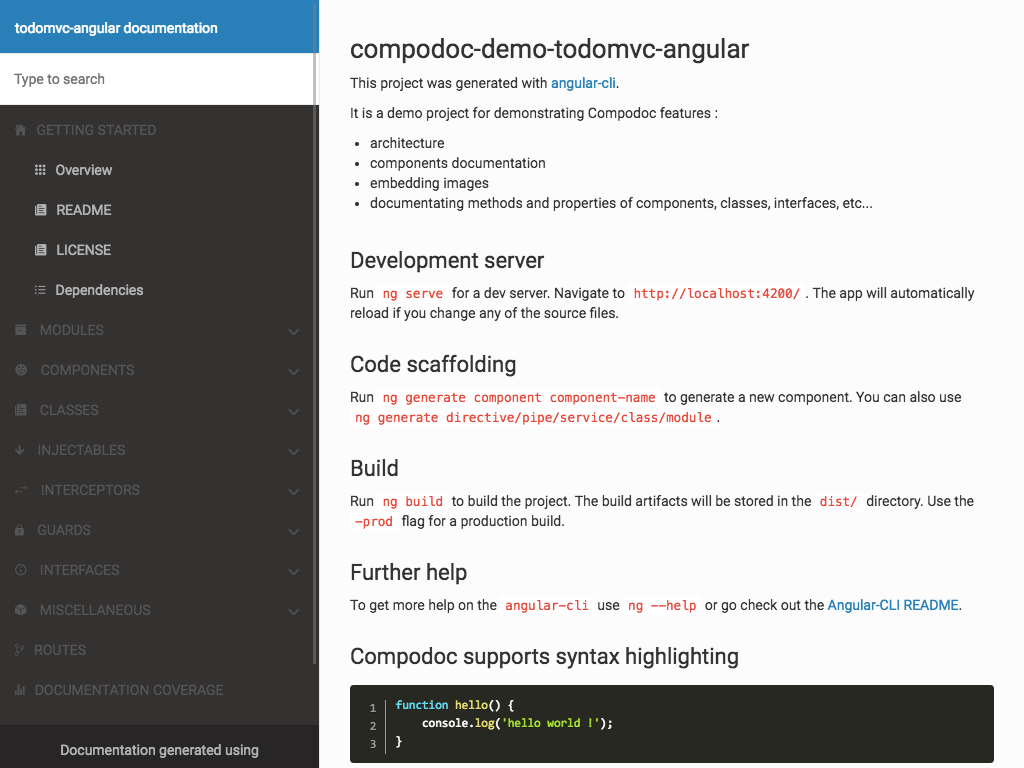Image resolution: width=1024 pixels, height=768 pixels.
Task: Select the CLASSES sidebar entry
Action: tap(67, 410)
